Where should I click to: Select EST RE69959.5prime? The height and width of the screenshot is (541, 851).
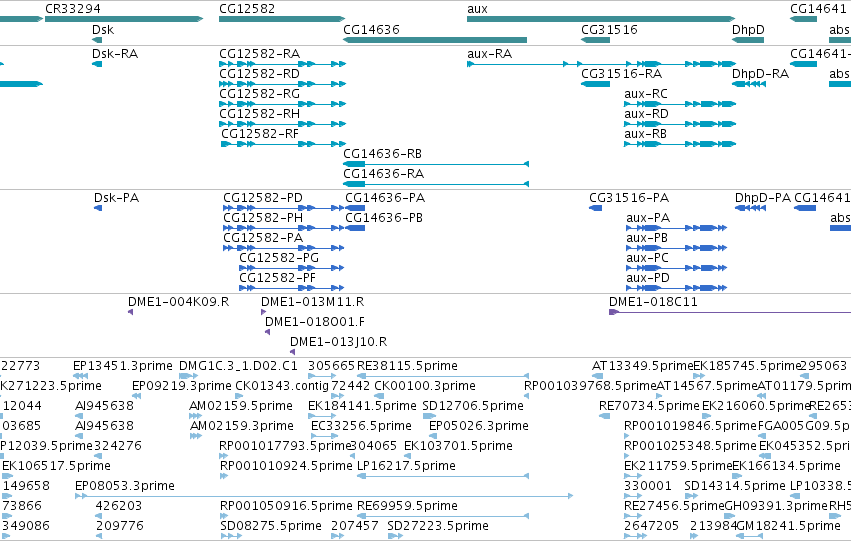(x=407, y=506)
